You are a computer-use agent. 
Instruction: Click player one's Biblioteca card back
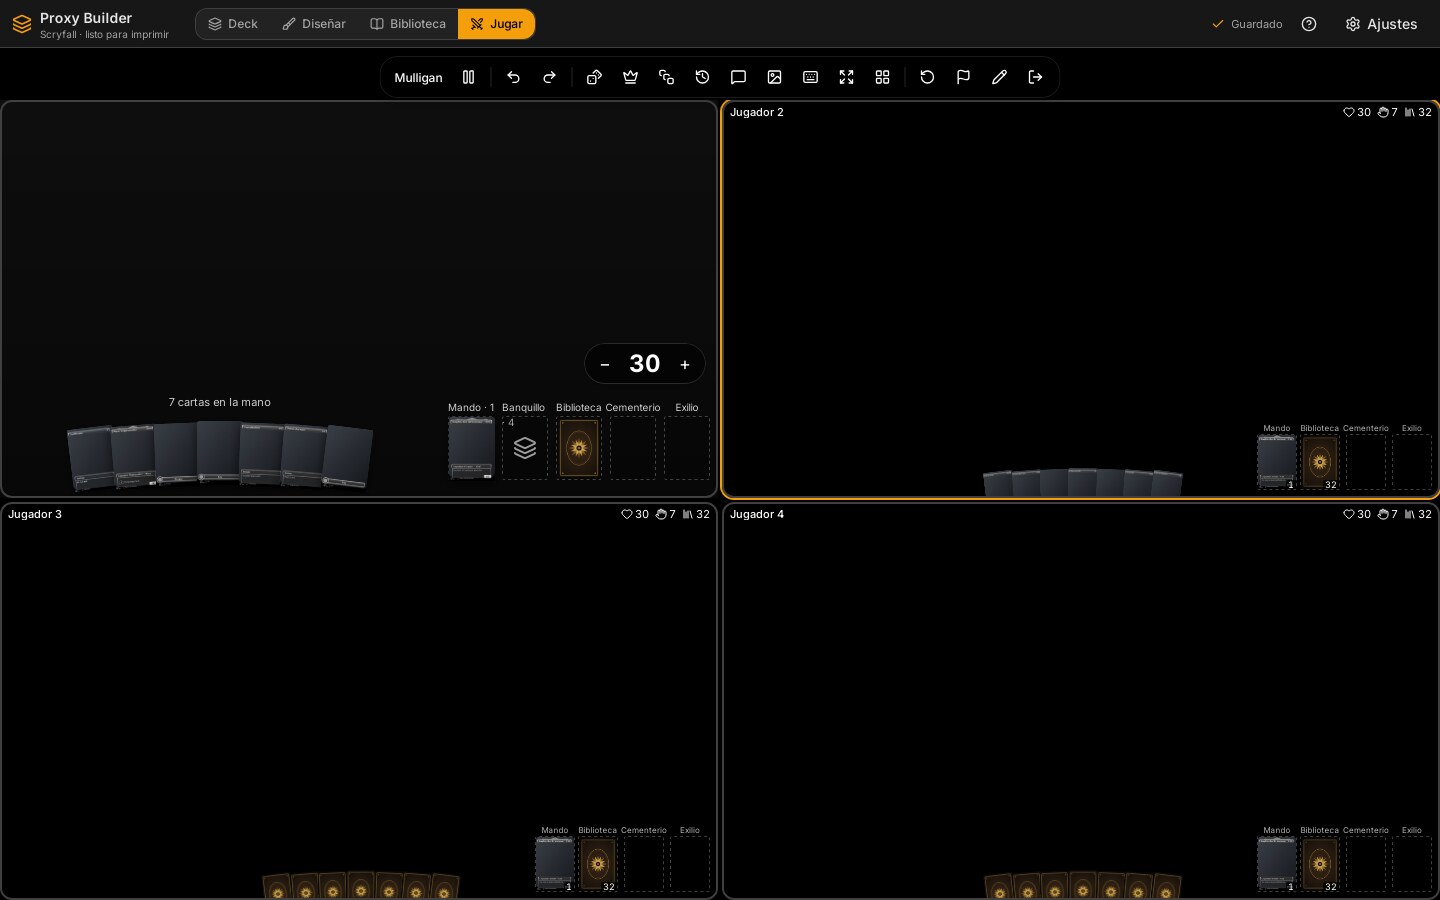[x=579, y=448]
